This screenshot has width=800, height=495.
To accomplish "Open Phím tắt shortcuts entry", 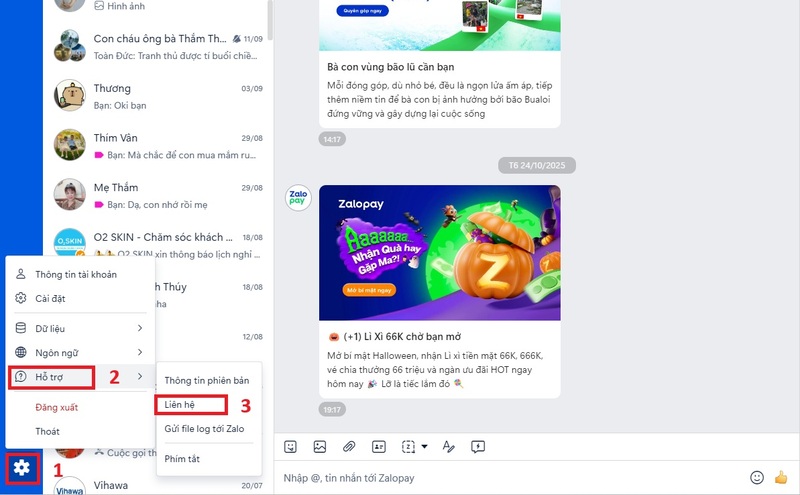I will coord(182,459).
